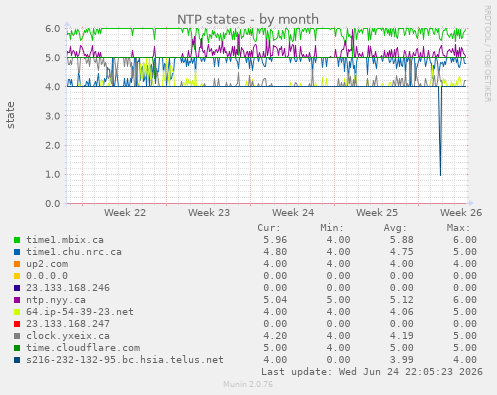Click 64.ip-54-39-23.net average value 4.06
Screen dimensions: 497x395
401,312
